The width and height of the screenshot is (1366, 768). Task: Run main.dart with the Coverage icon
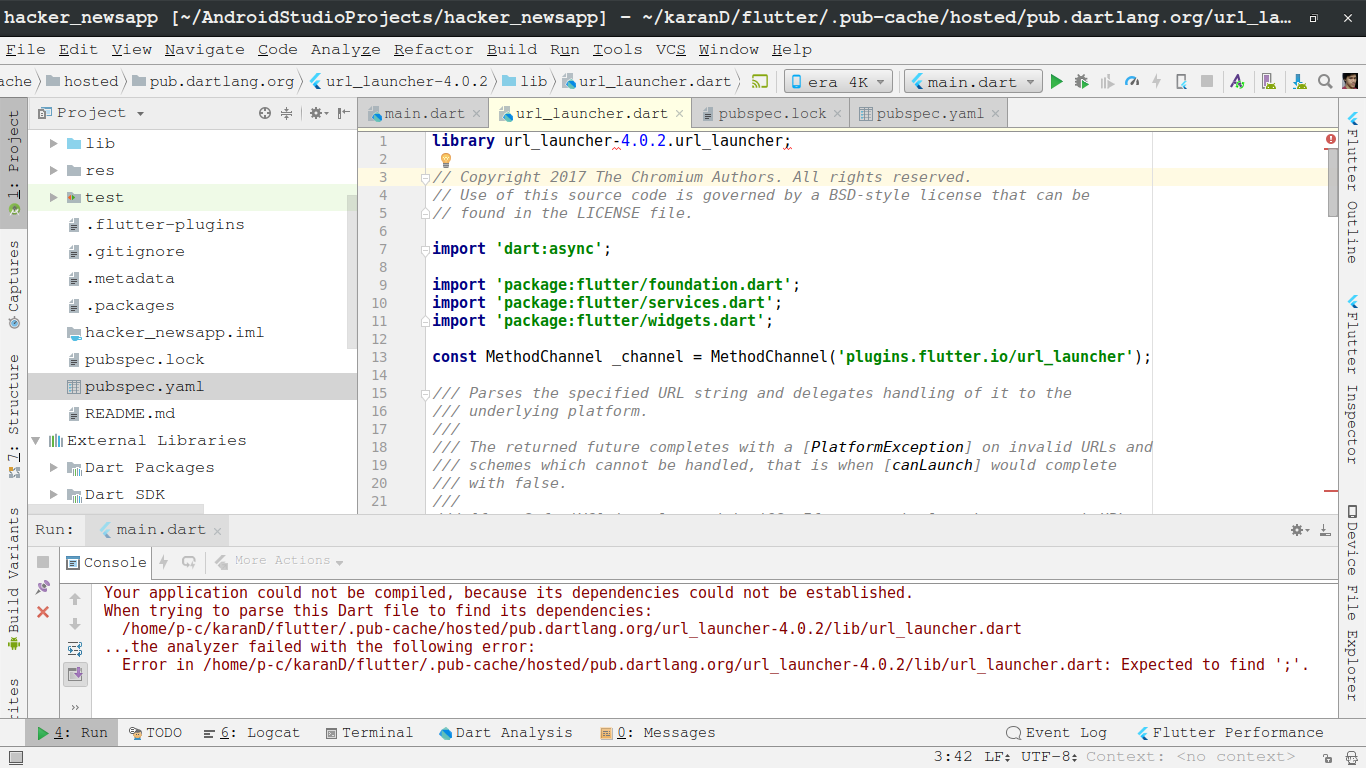1106,81
